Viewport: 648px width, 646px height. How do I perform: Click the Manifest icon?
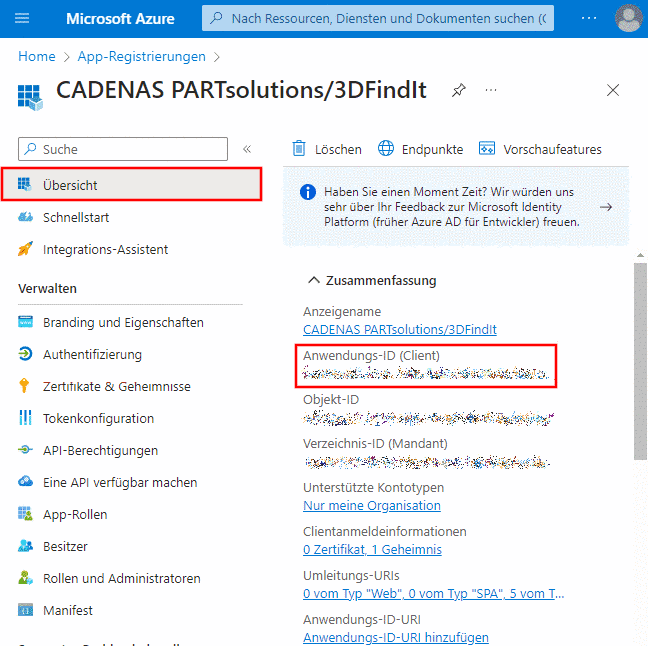tap(25, 610)
